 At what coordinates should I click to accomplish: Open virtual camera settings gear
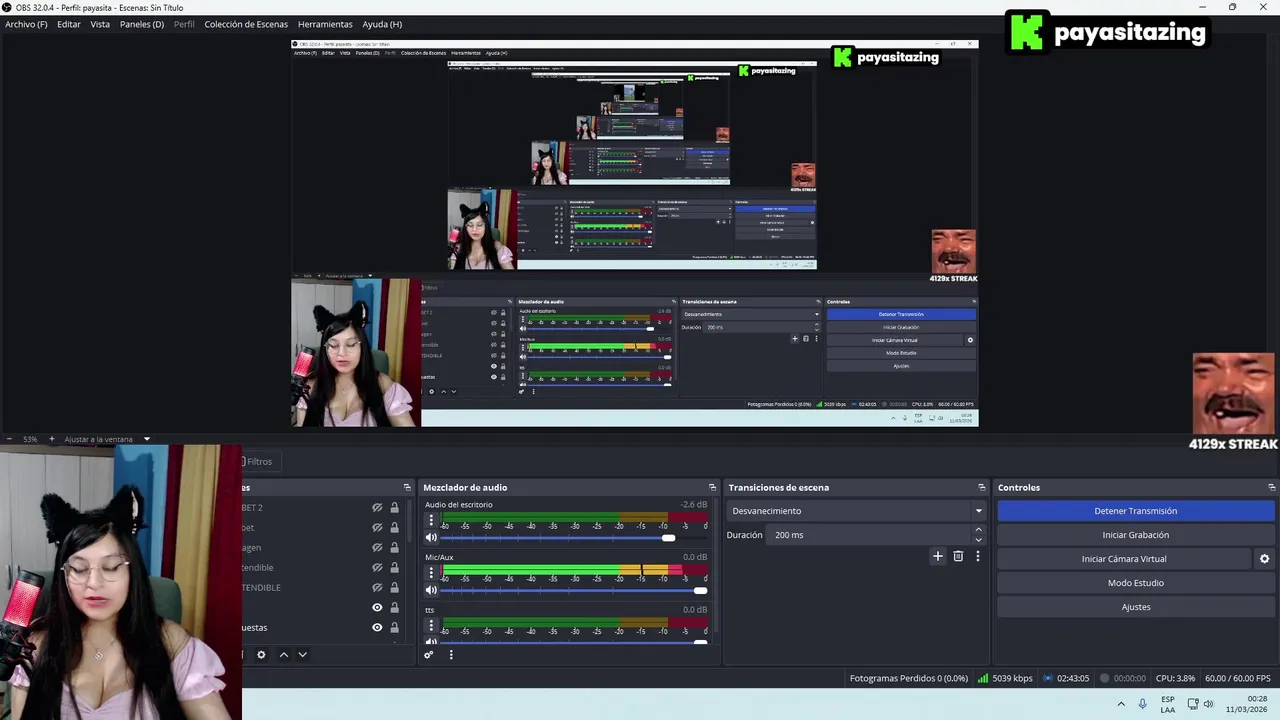[x=1264, y=559]
